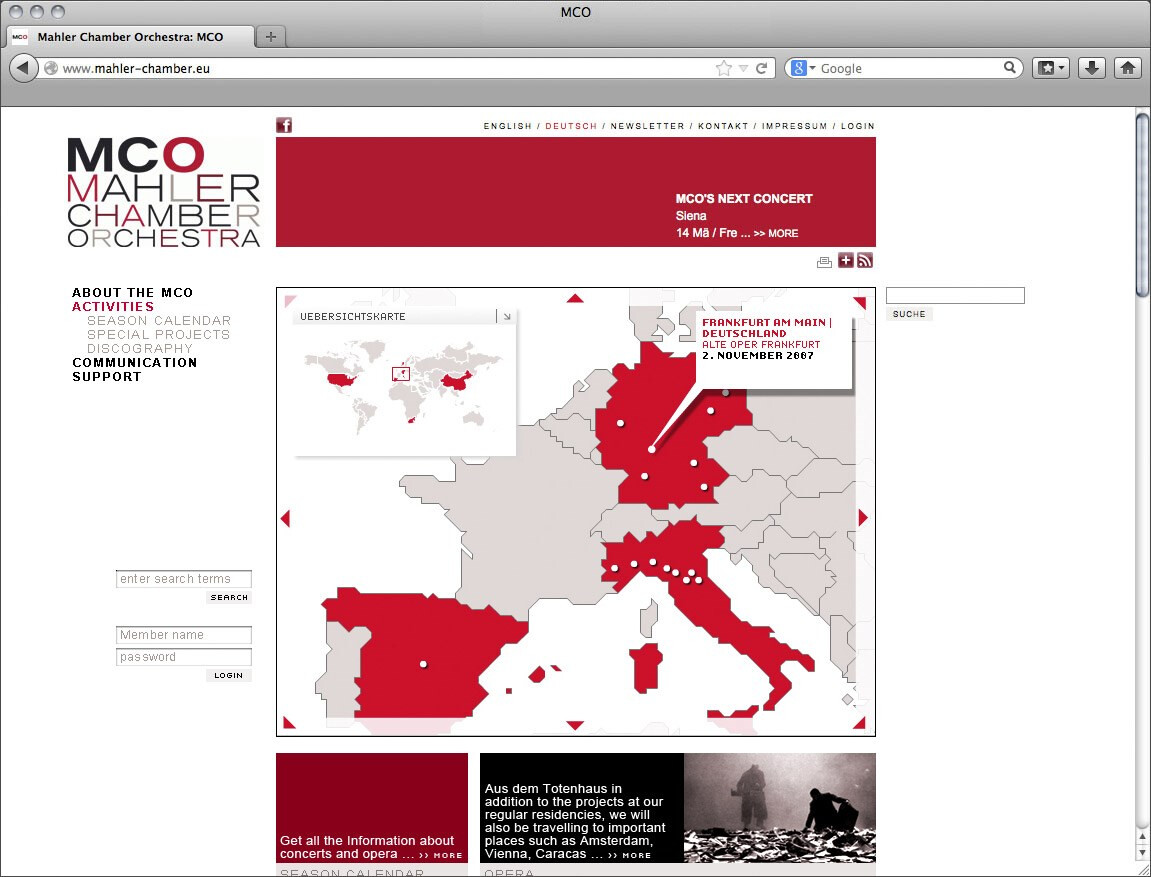Click the printer icon below the banner
1151x877 pixels.
pyautogui.click(x=824, y=262)
